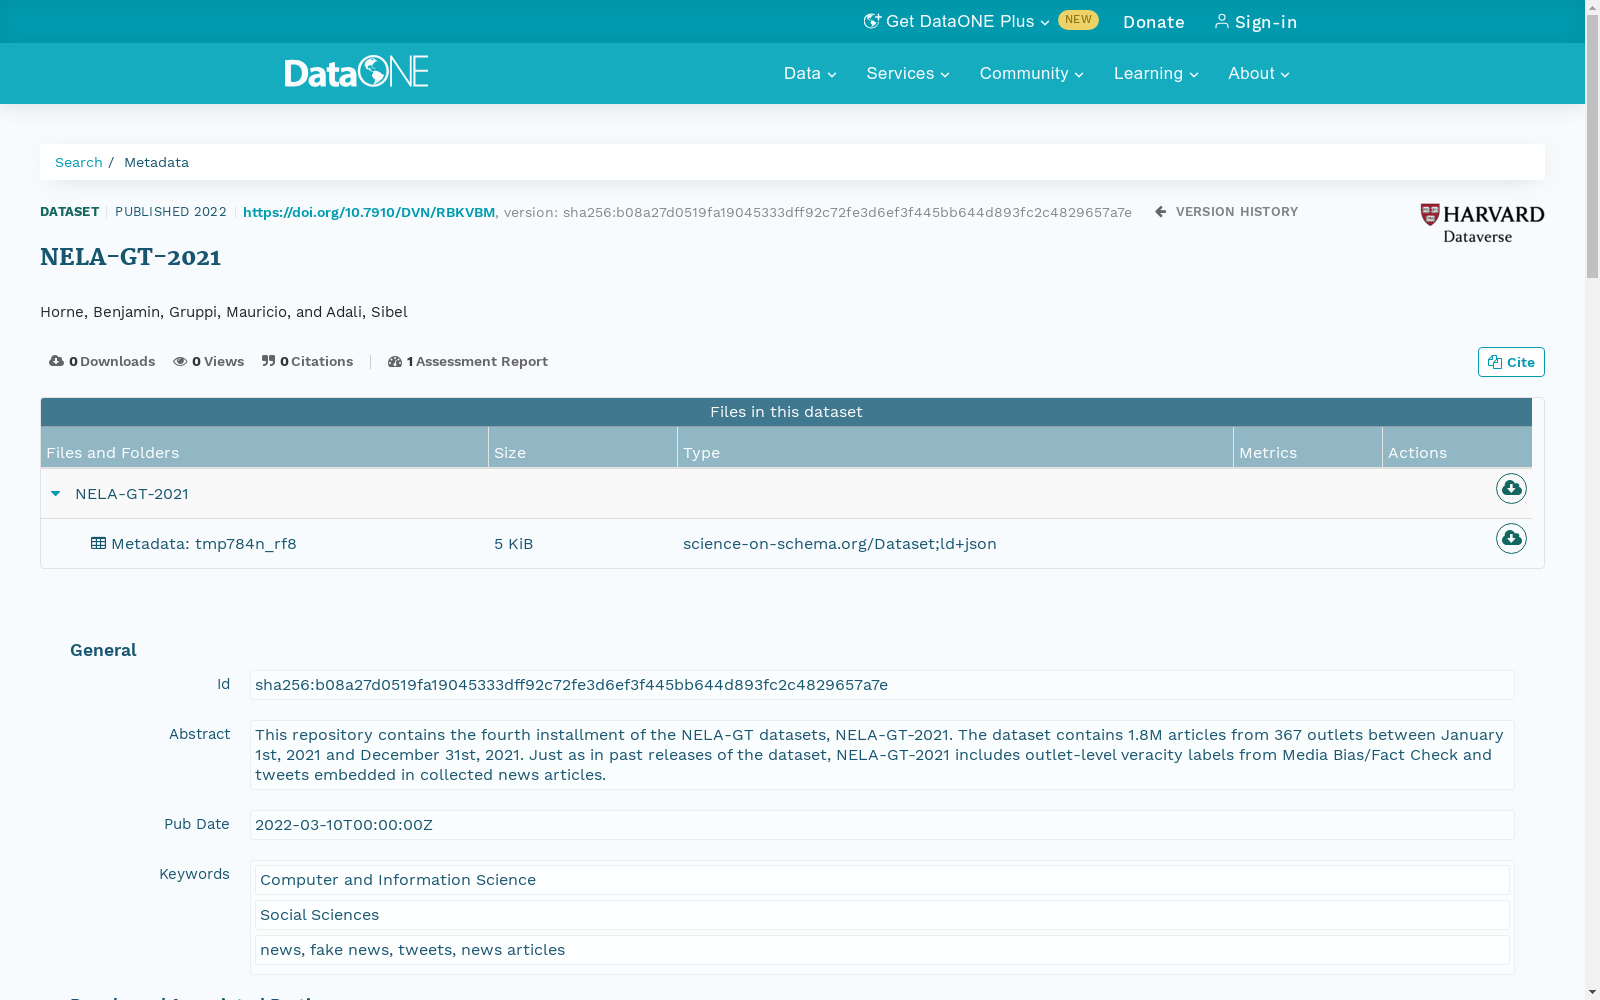Click the DataONE logo
The image size is (1600, 1000).
(356, 72)
